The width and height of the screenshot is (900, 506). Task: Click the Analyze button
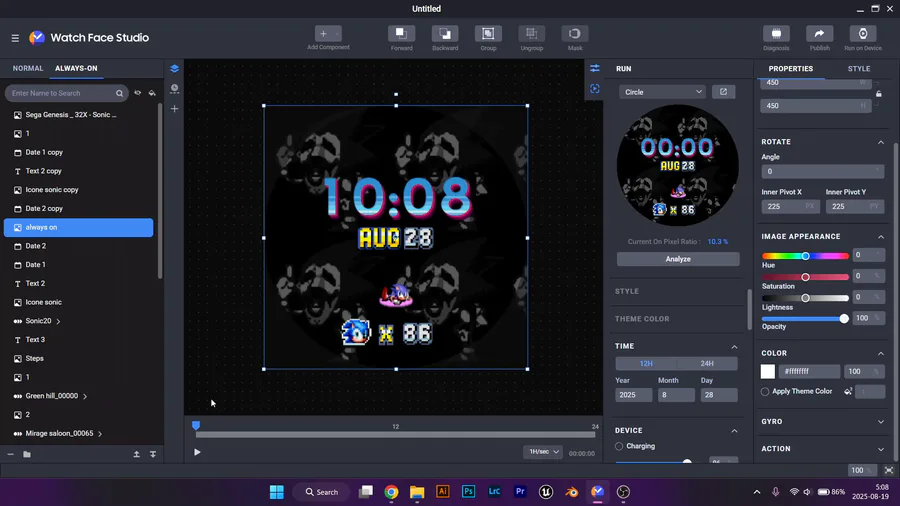[x=678, y=259]
